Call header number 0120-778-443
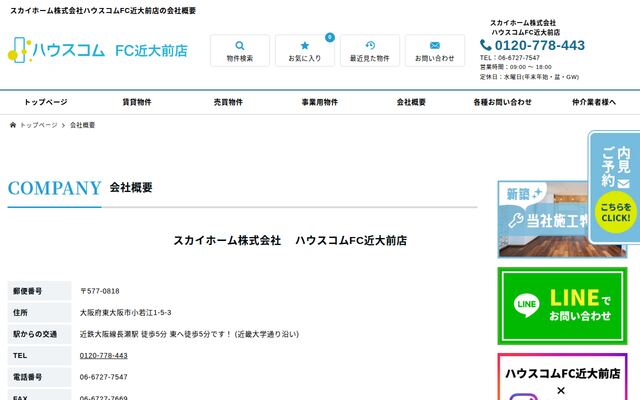Screen dimensions: 640x400 click(x=540, y=45)
